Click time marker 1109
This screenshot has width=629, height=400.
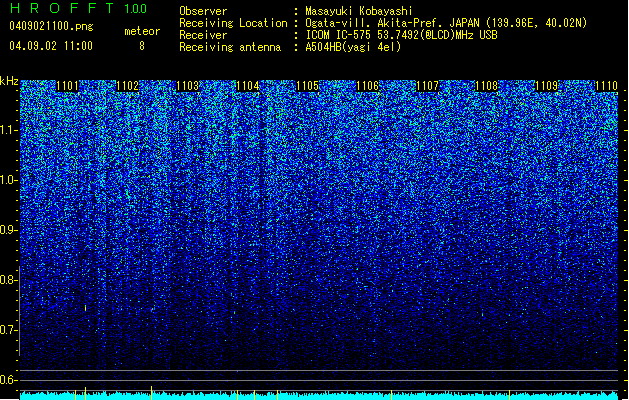pyautogui.click(x=547, y=86)
